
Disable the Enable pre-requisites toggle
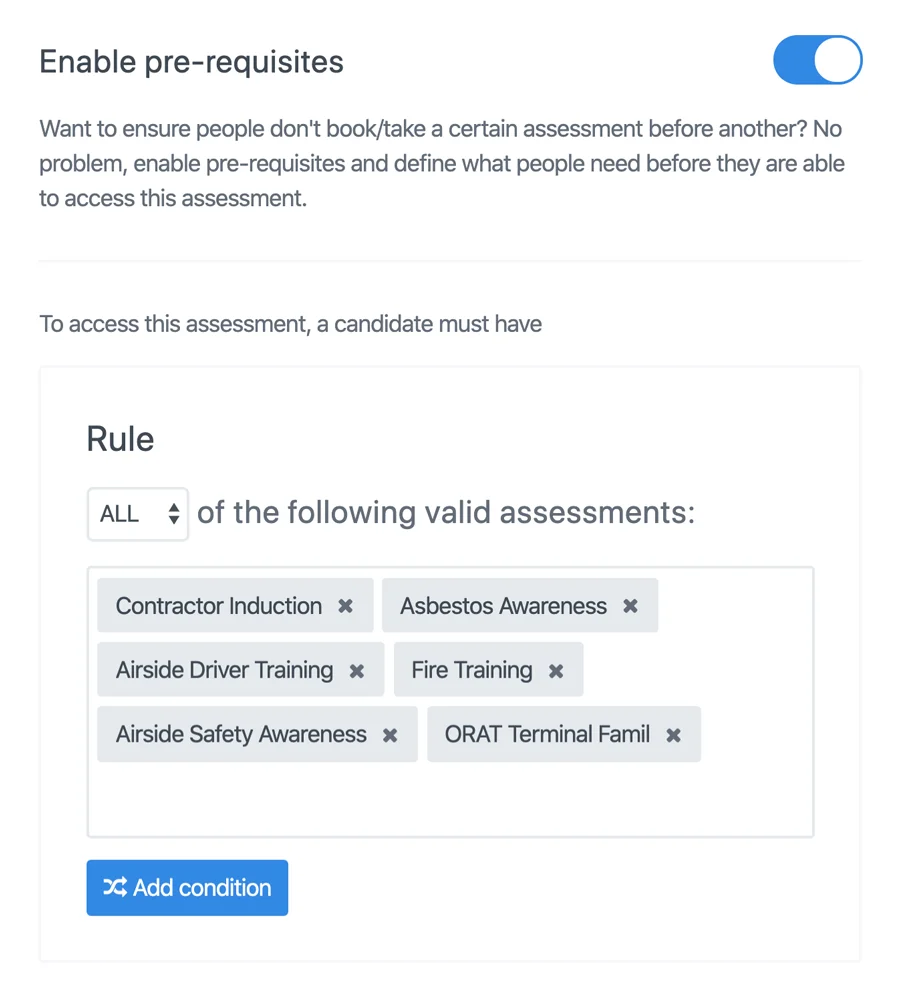click(817, 60)
